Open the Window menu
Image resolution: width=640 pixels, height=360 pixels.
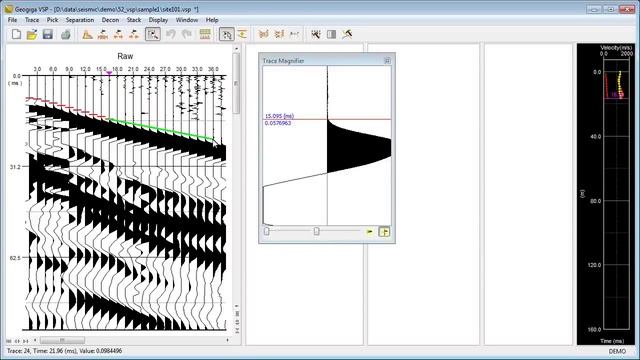[187, 20]
